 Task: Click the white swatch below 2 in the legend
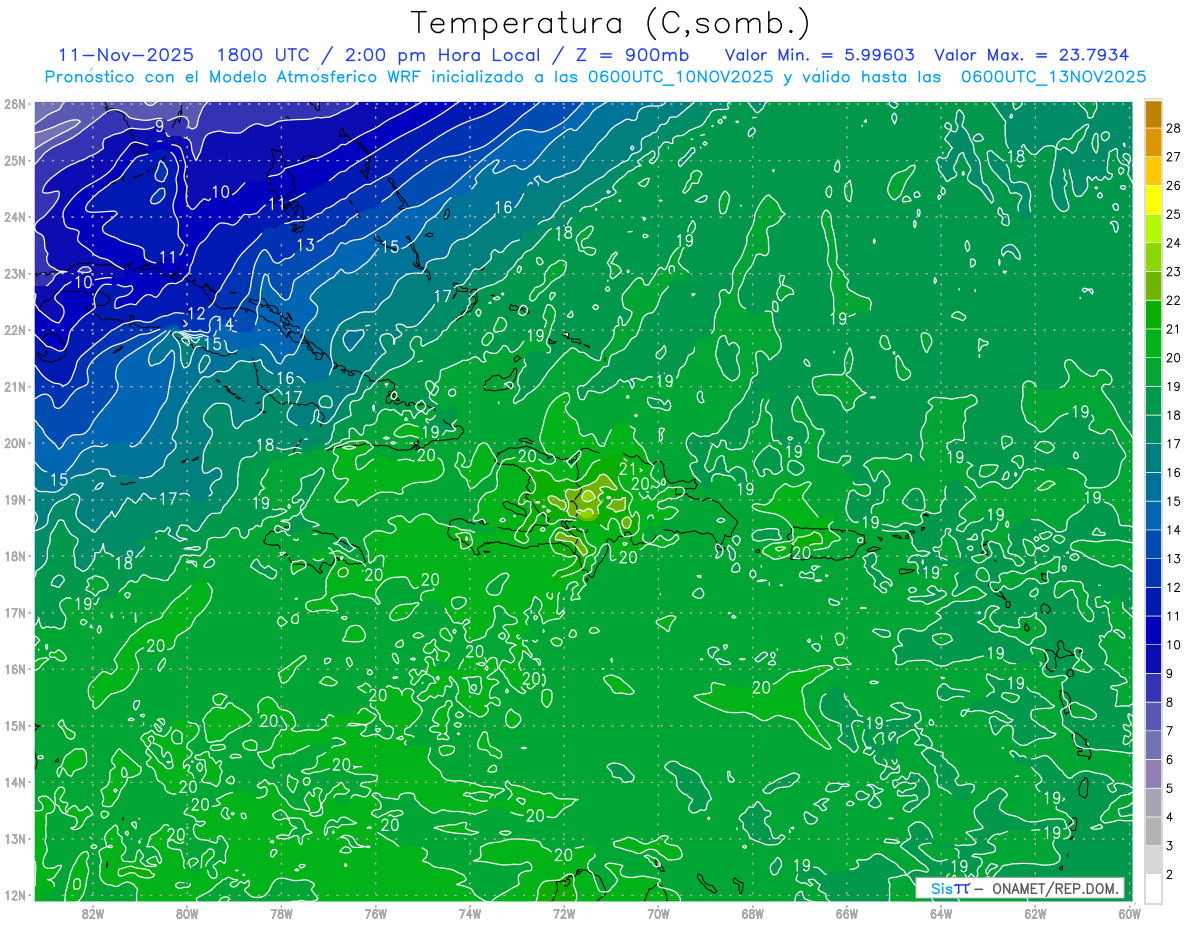click(1153, 887)
